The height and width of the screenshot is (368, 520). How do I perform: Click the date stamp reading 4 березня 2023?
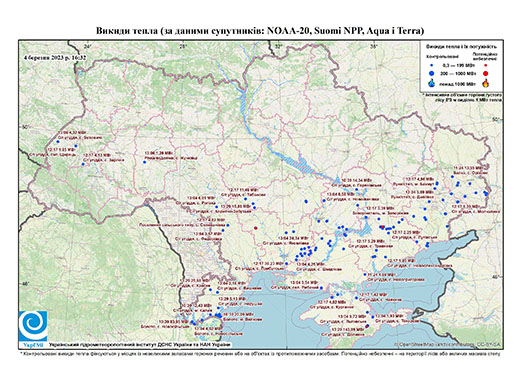[55, 57]
